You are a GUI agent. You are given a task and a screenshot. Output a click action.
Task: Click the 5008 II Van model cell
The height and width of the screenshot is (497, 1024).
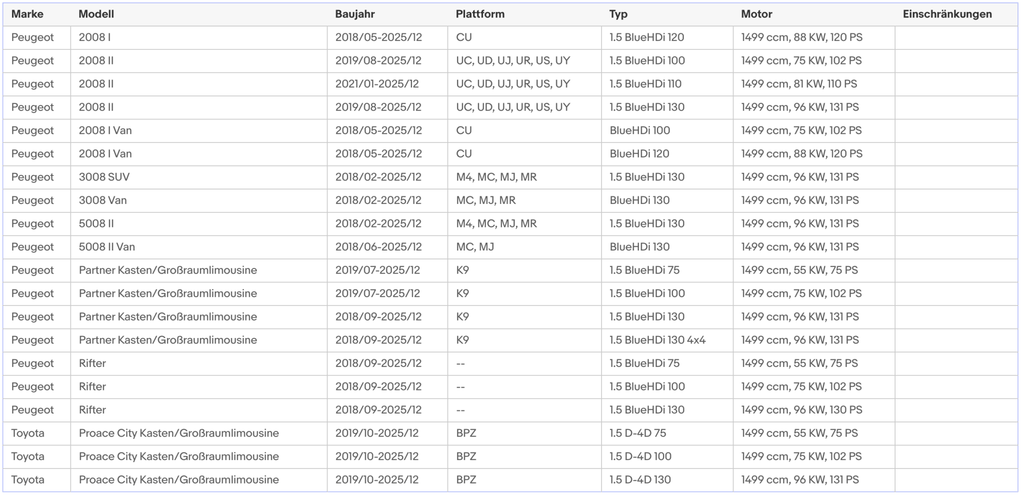coord(199,248)
